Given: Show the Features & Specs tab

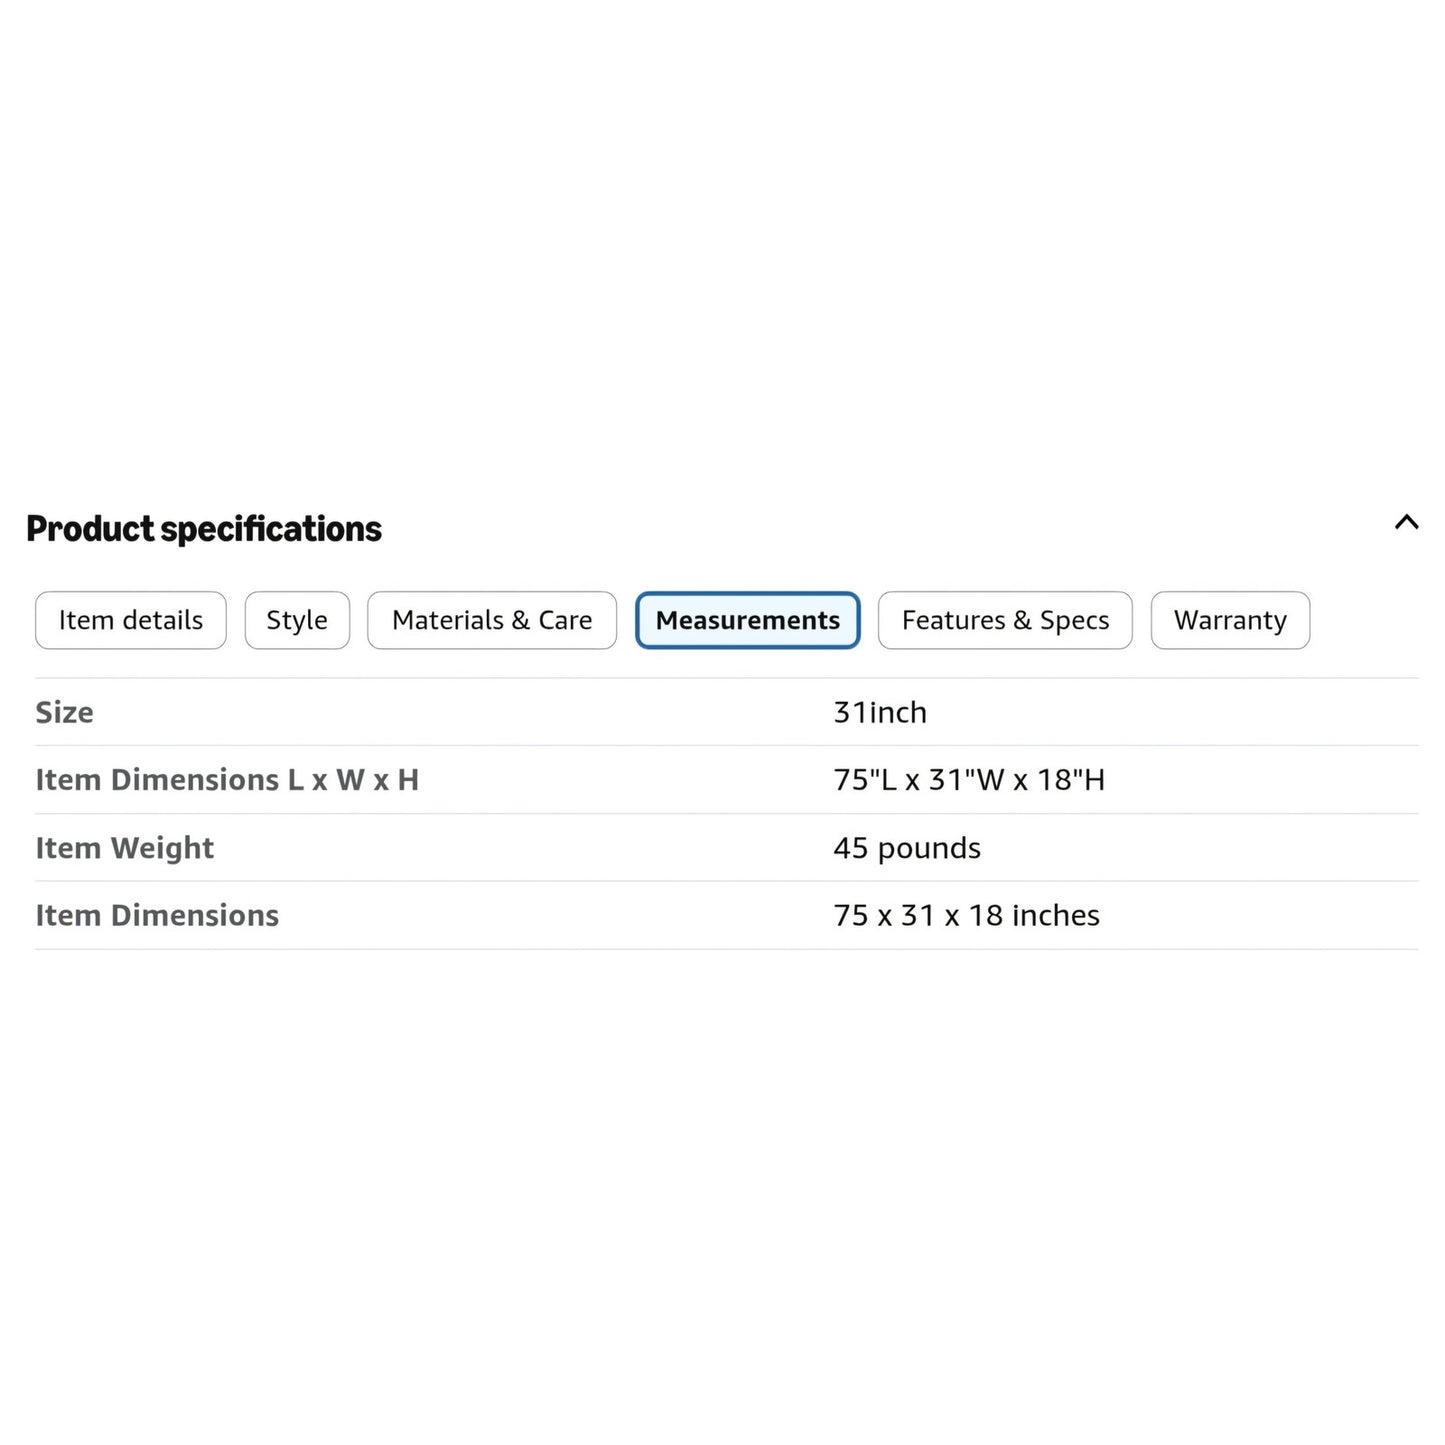Looking at the screenshot, I should [x=1005, y=620].
